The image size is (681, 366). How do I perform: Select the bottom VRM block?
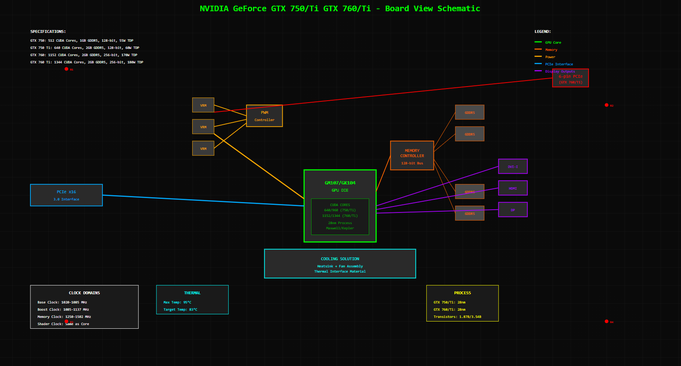pos(203,148)
